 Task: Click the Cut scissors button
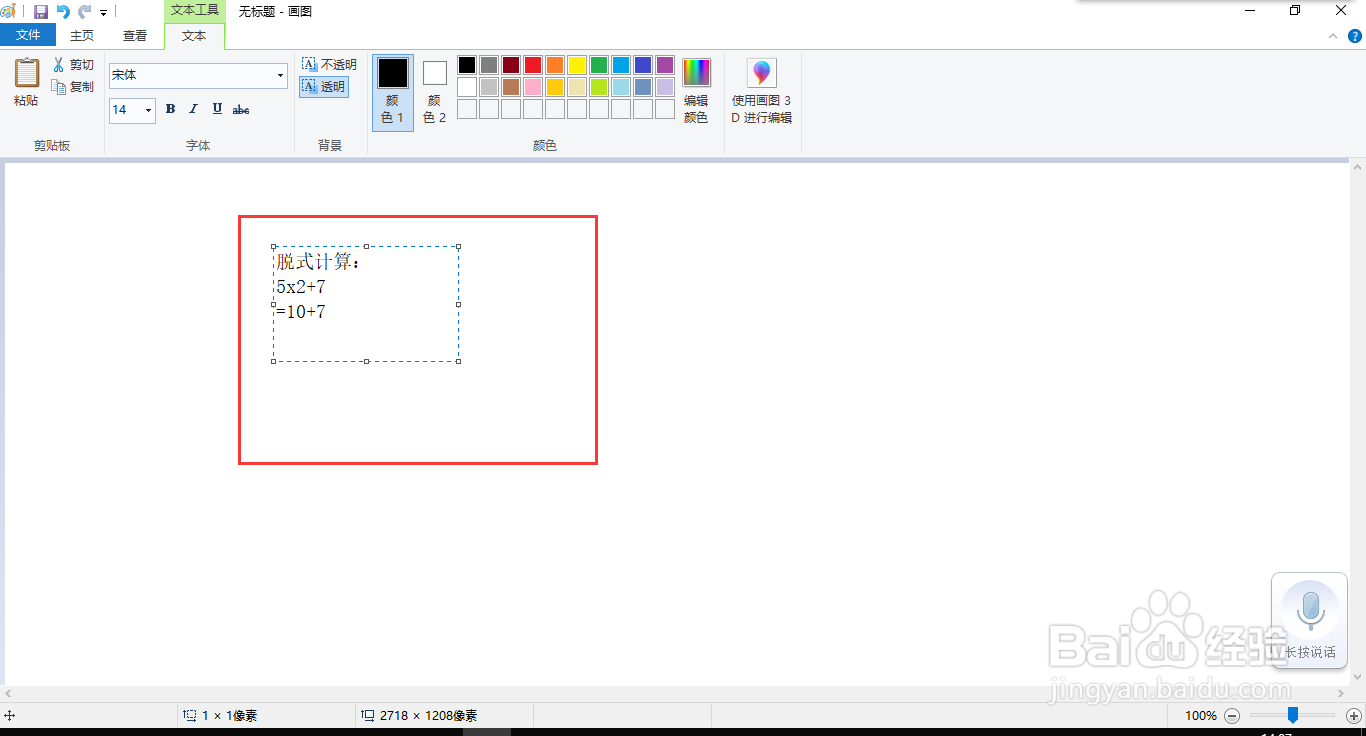click(74, 65)
